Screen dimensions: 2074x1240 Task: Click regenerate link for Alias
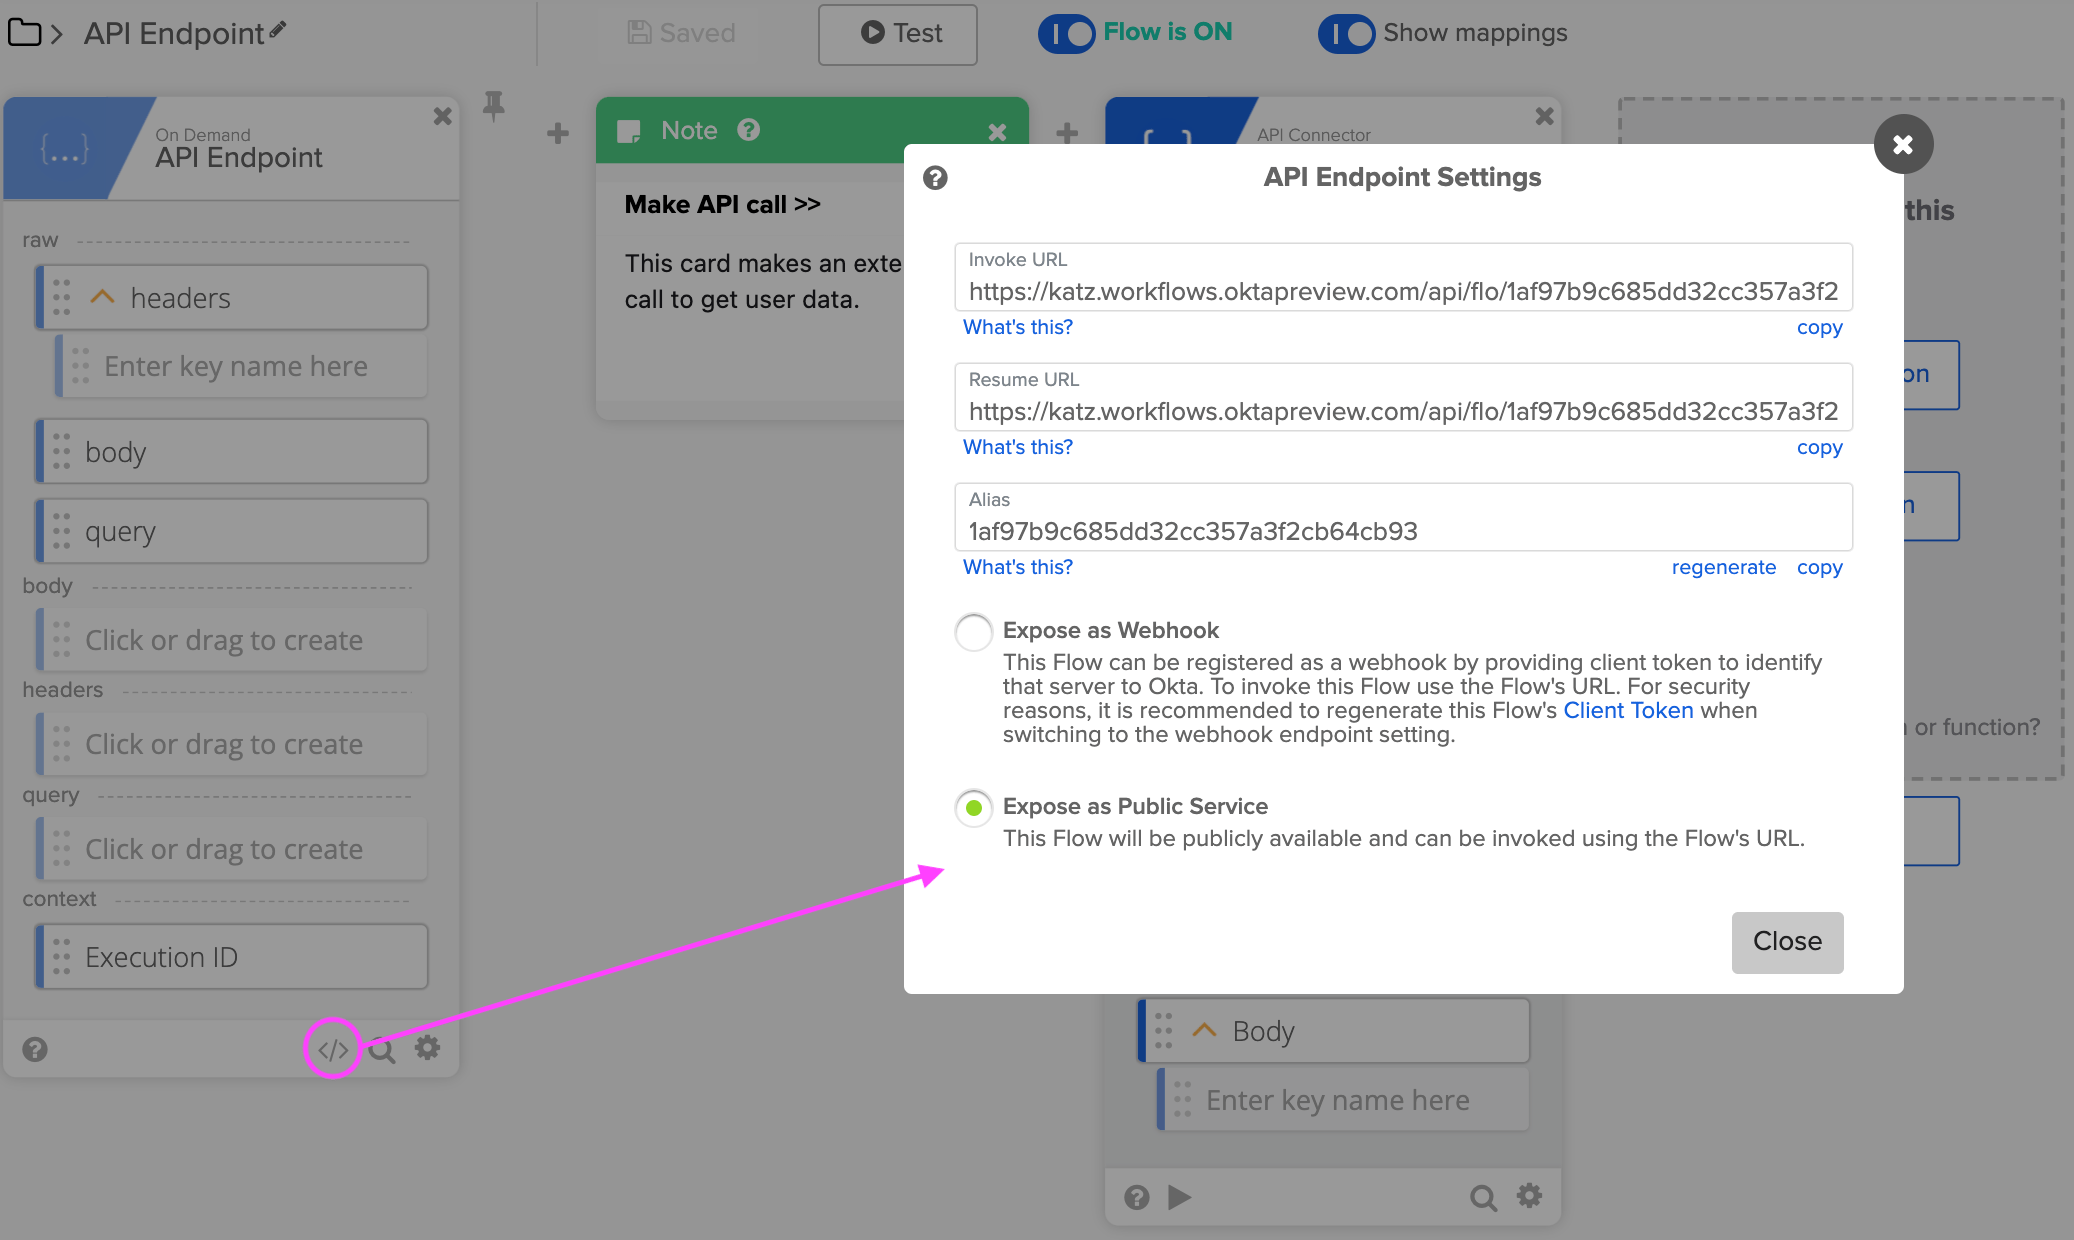pyautogui.click(x=1723, y=568)
